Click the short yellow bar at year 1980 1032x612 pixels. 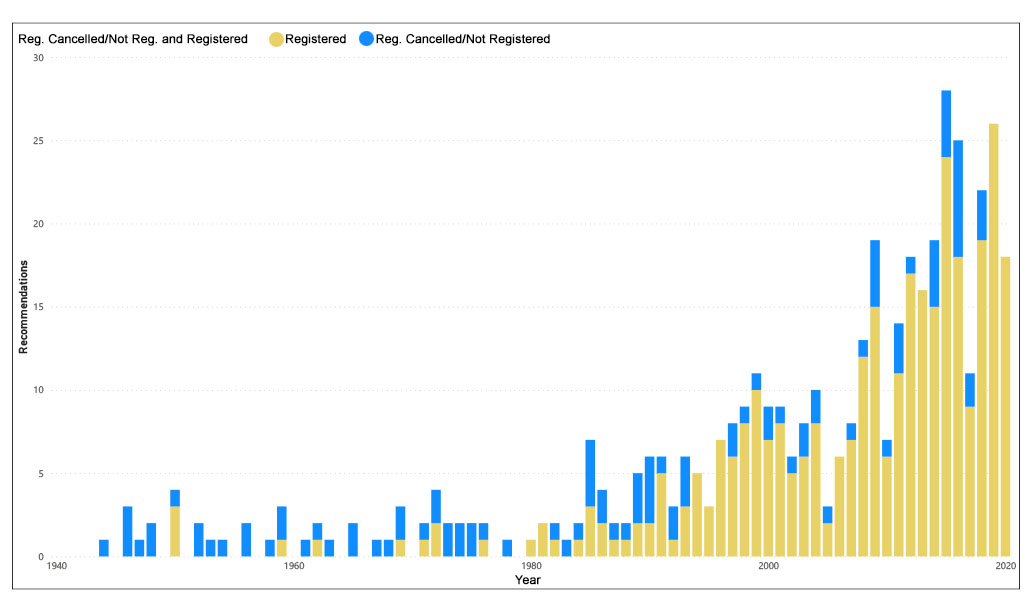531,548
